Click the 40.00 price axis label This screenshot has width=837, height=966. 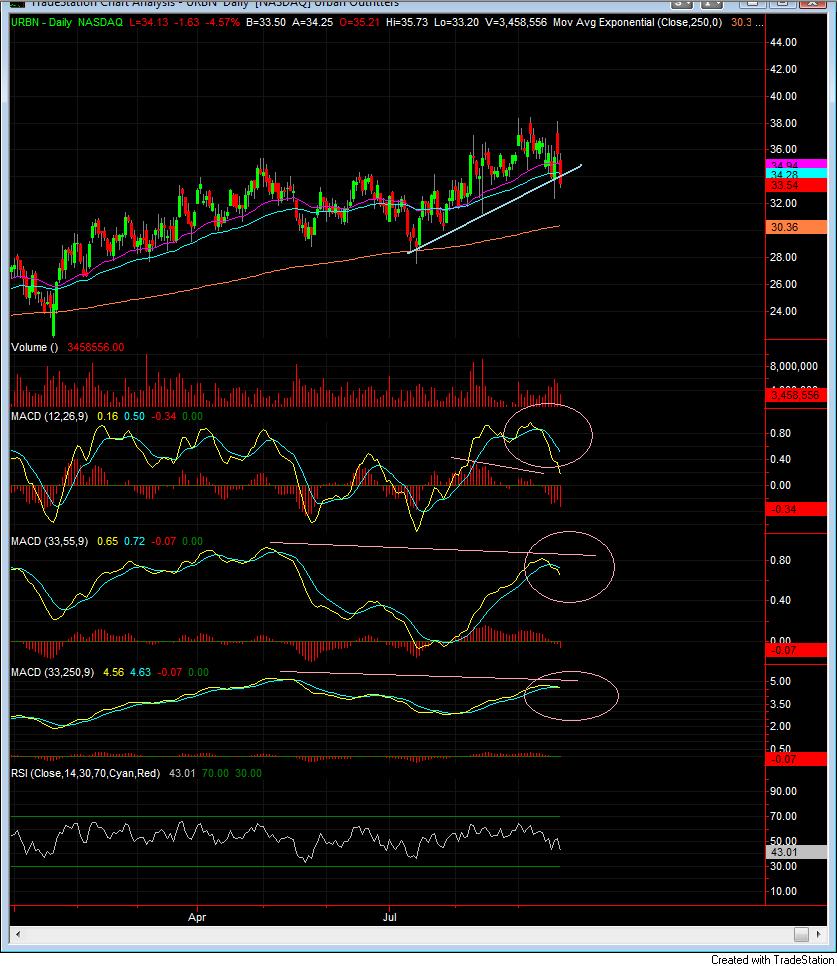(x=783, y=96)
